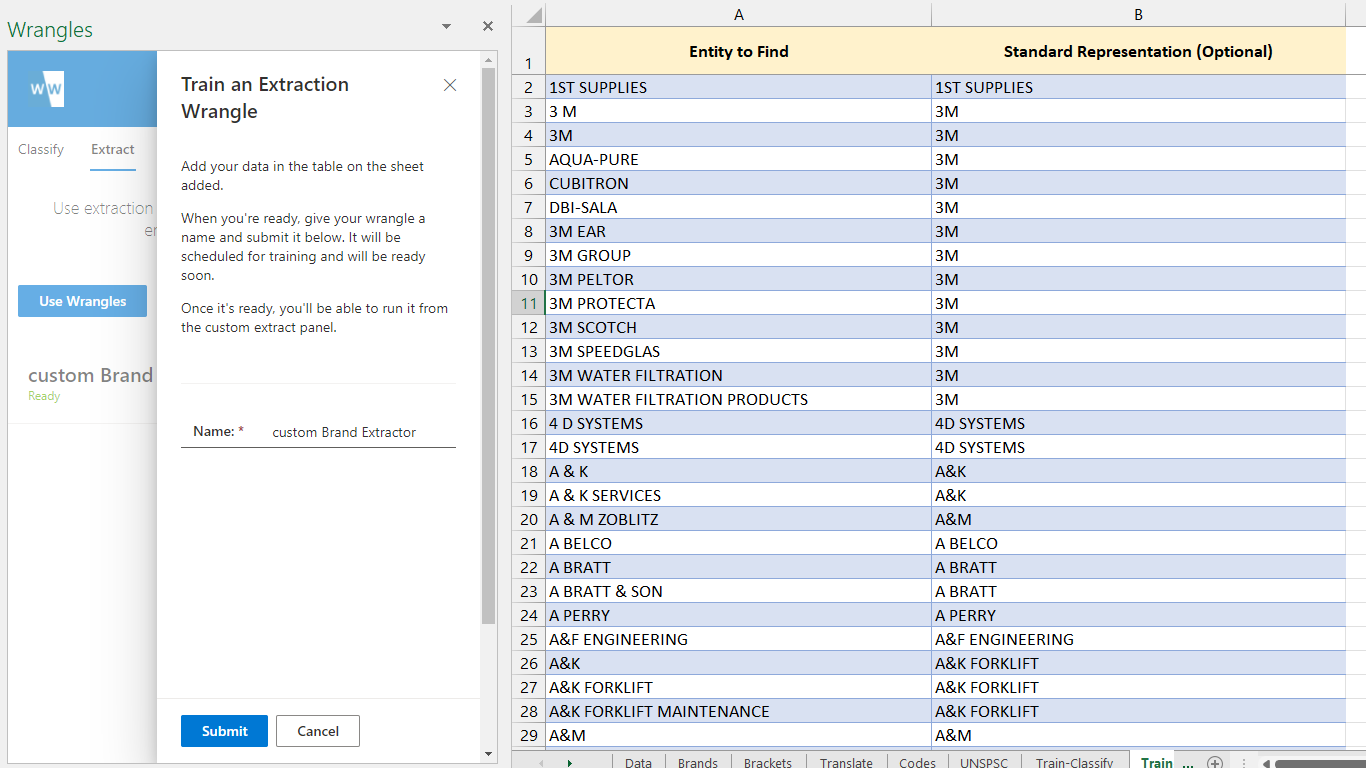Image resolution: width=1366 pixels, height=768 pixels.
Task: Click the Select All corner of the sheet
Action: [528, 14]
